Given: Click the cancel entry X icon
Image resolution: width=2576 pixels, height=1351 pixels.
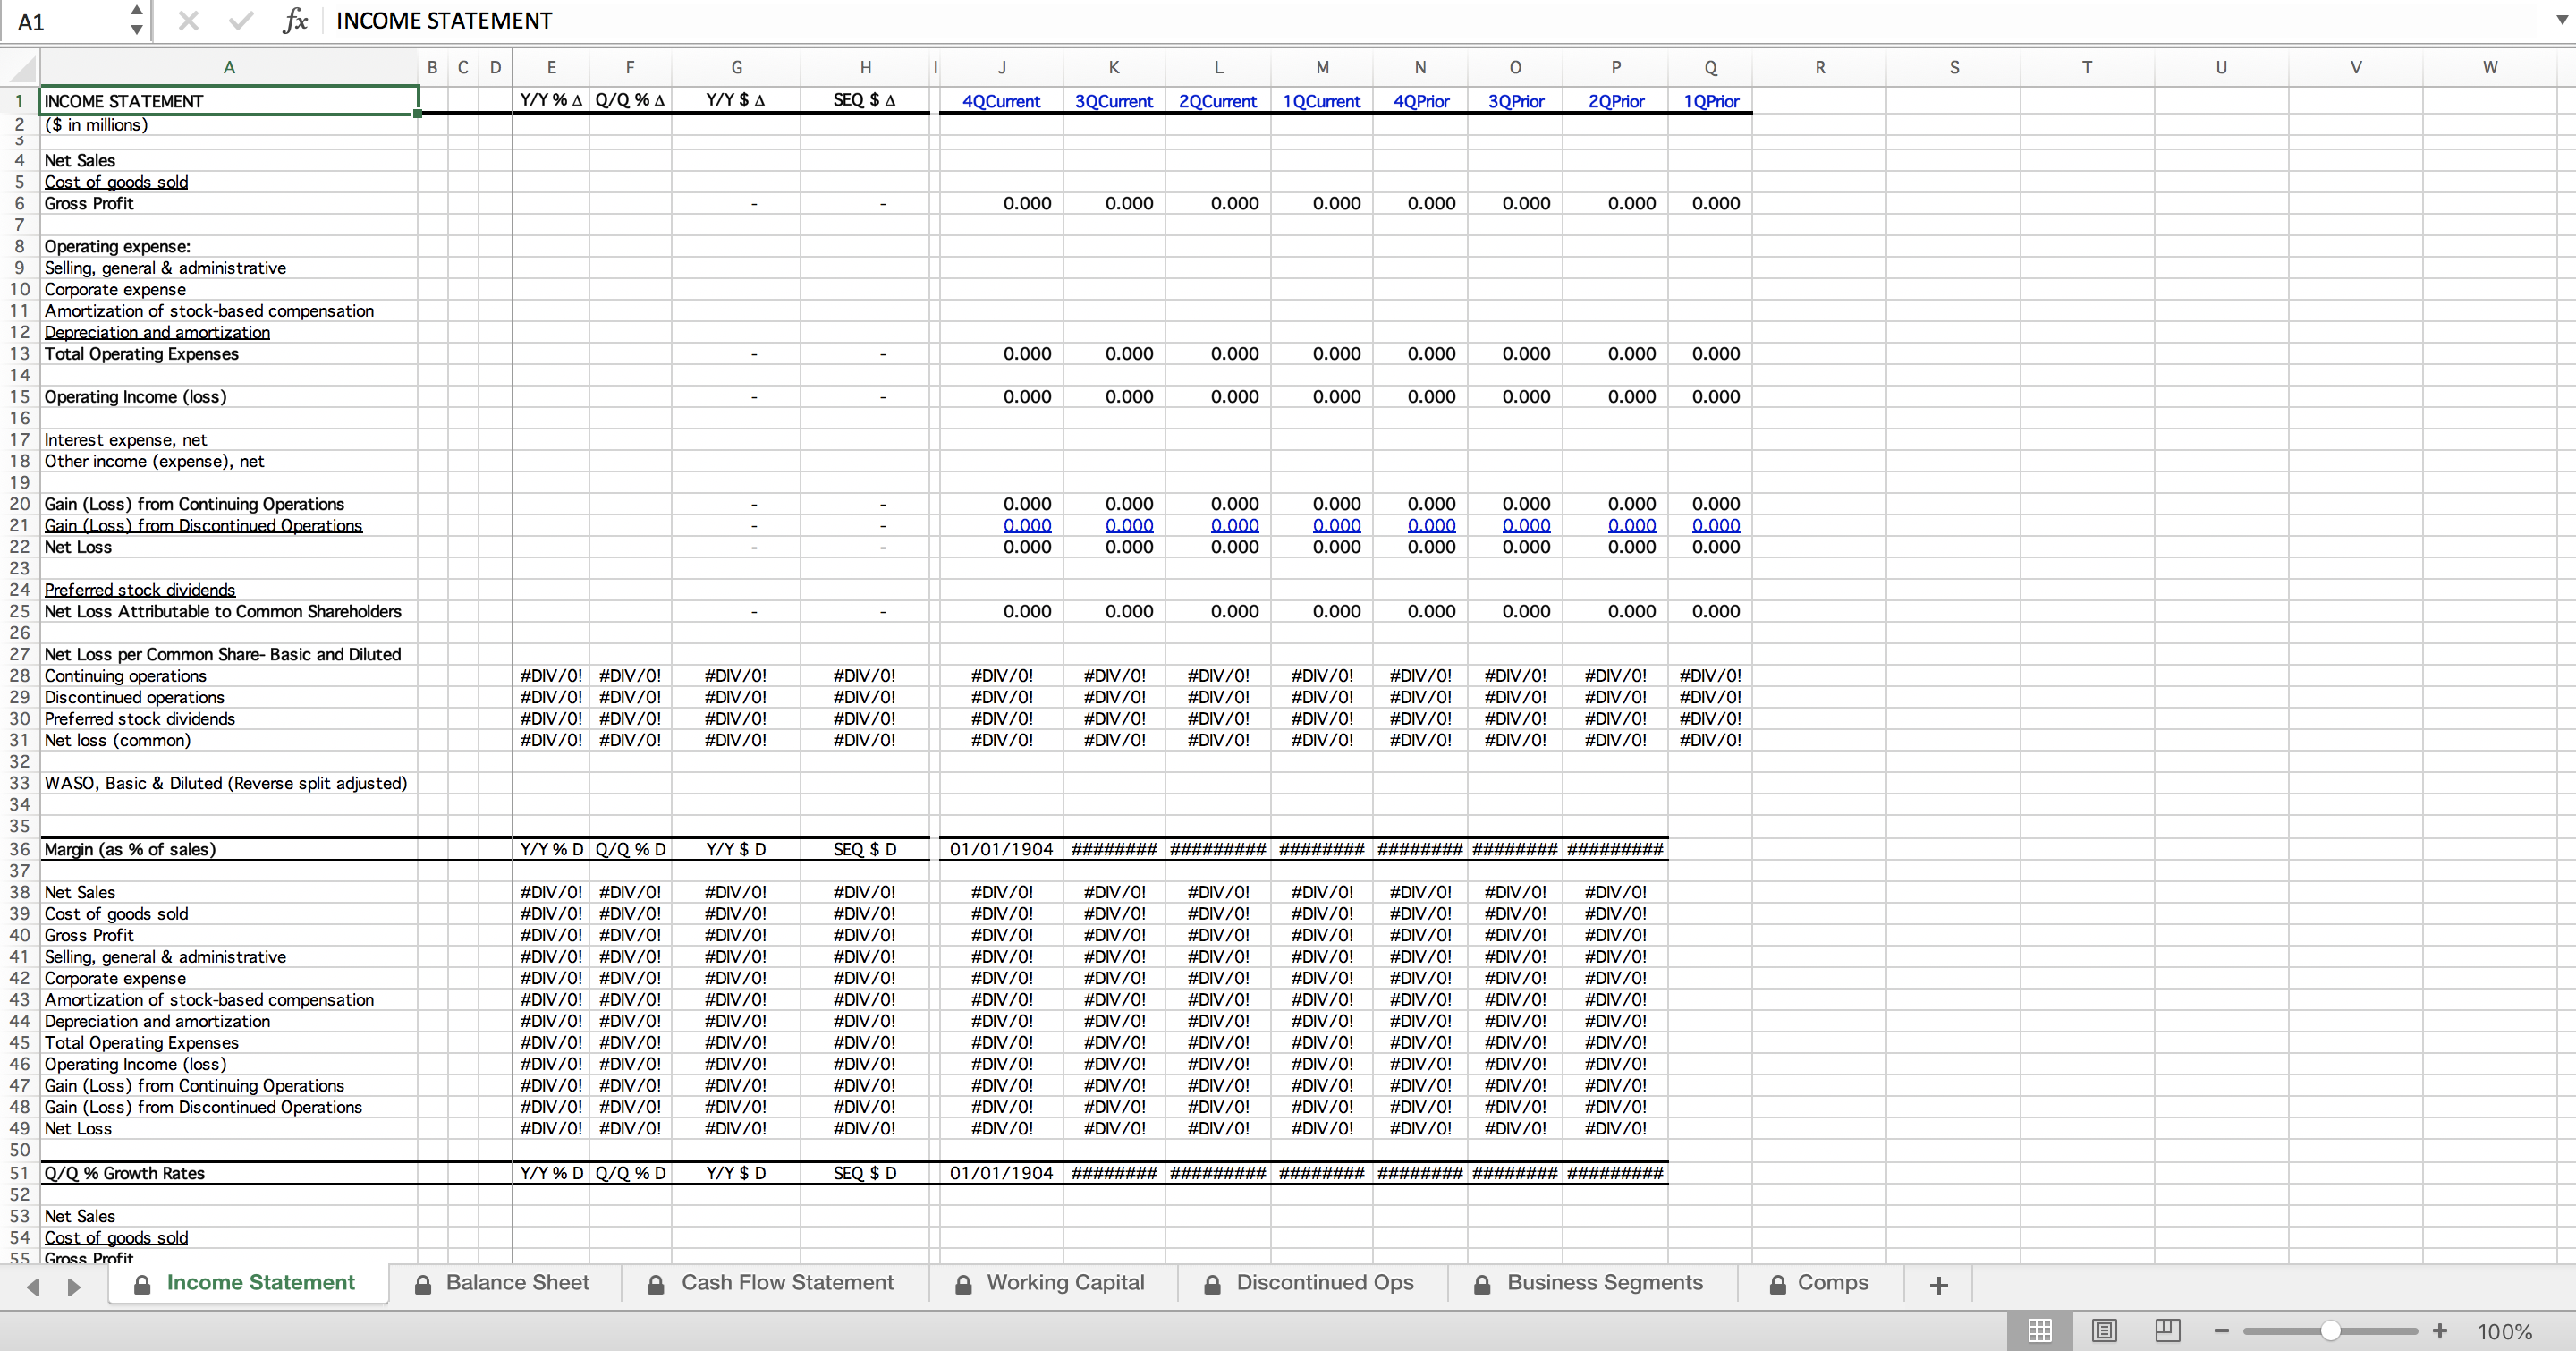Looking at the screenshot, I should (188, 21).
